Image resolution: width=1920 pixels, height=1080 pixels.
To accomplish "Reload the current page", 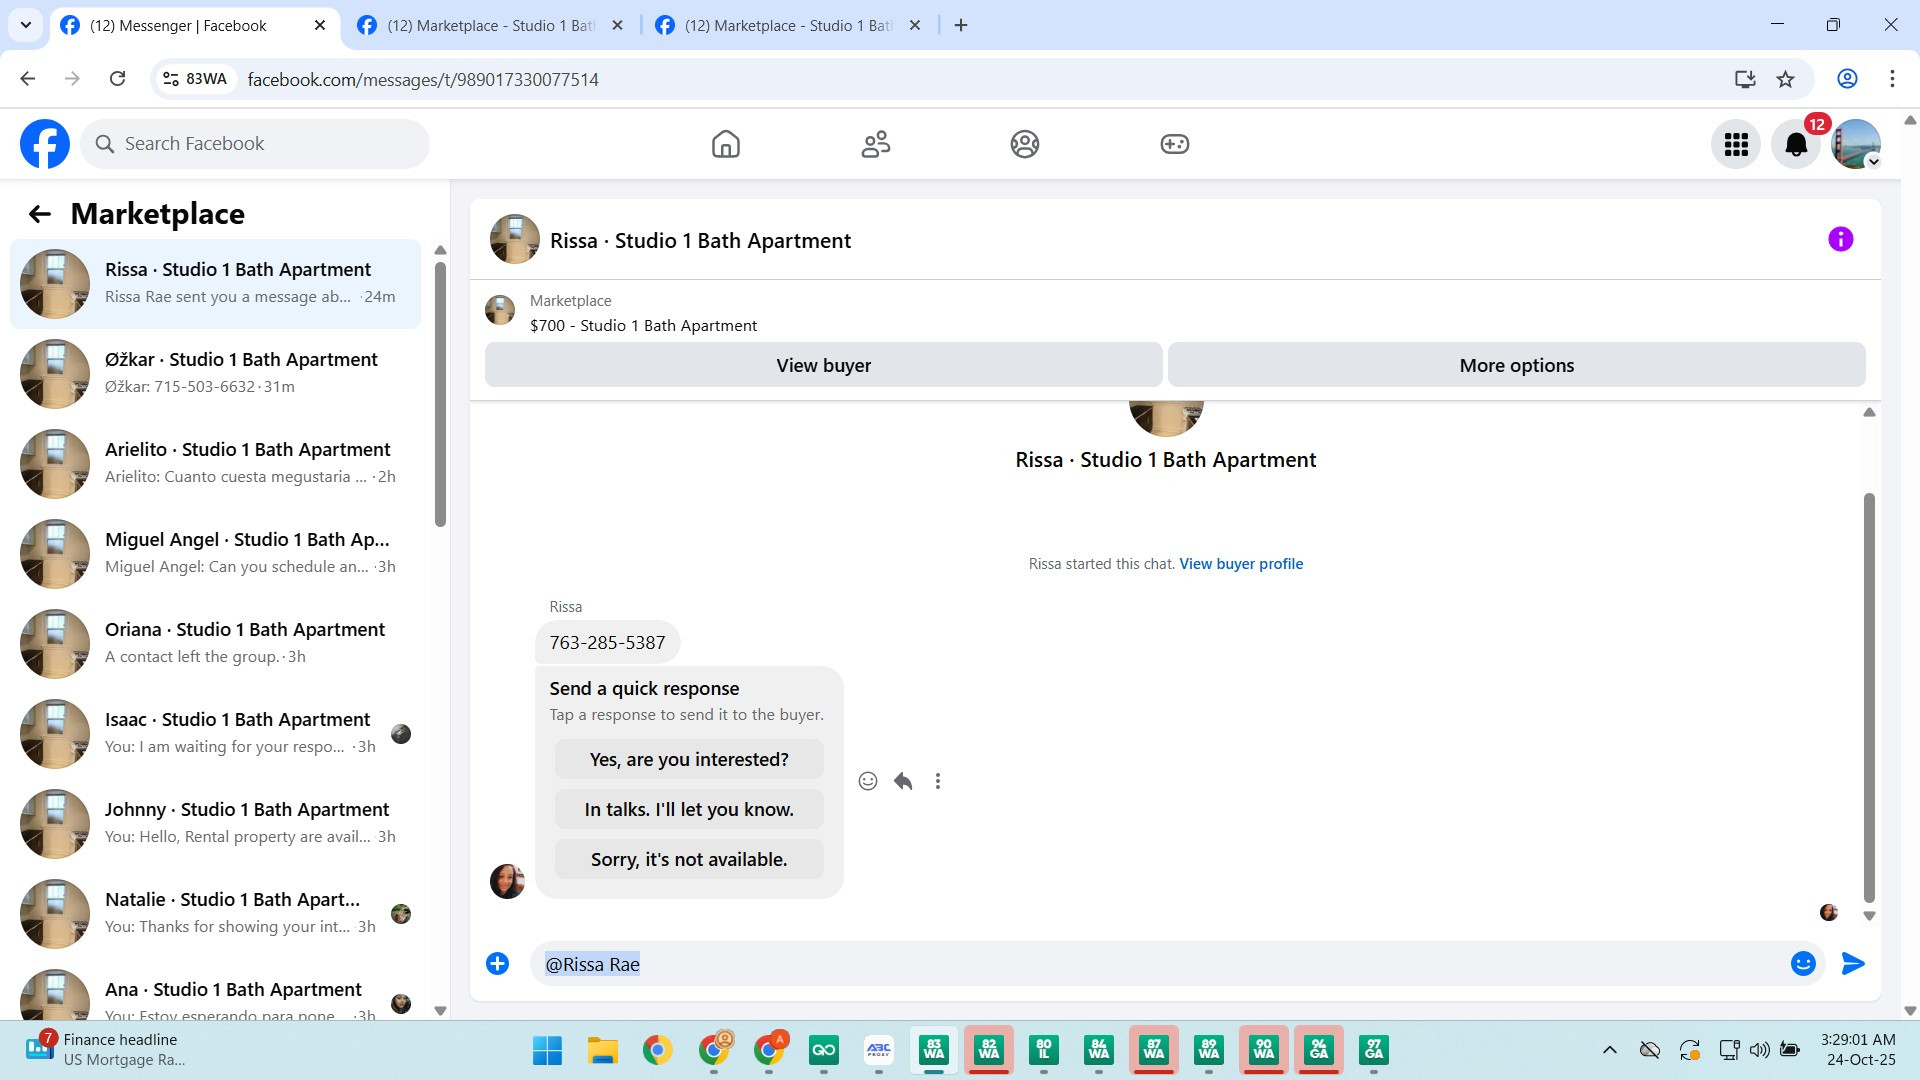I will (x=117, y=79).
